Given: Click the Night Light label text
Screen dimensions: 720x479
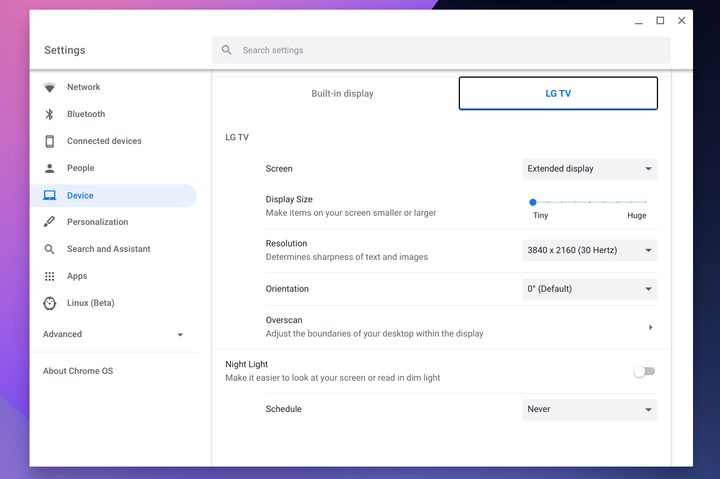Looking at the screenshot, I should 246,364.
